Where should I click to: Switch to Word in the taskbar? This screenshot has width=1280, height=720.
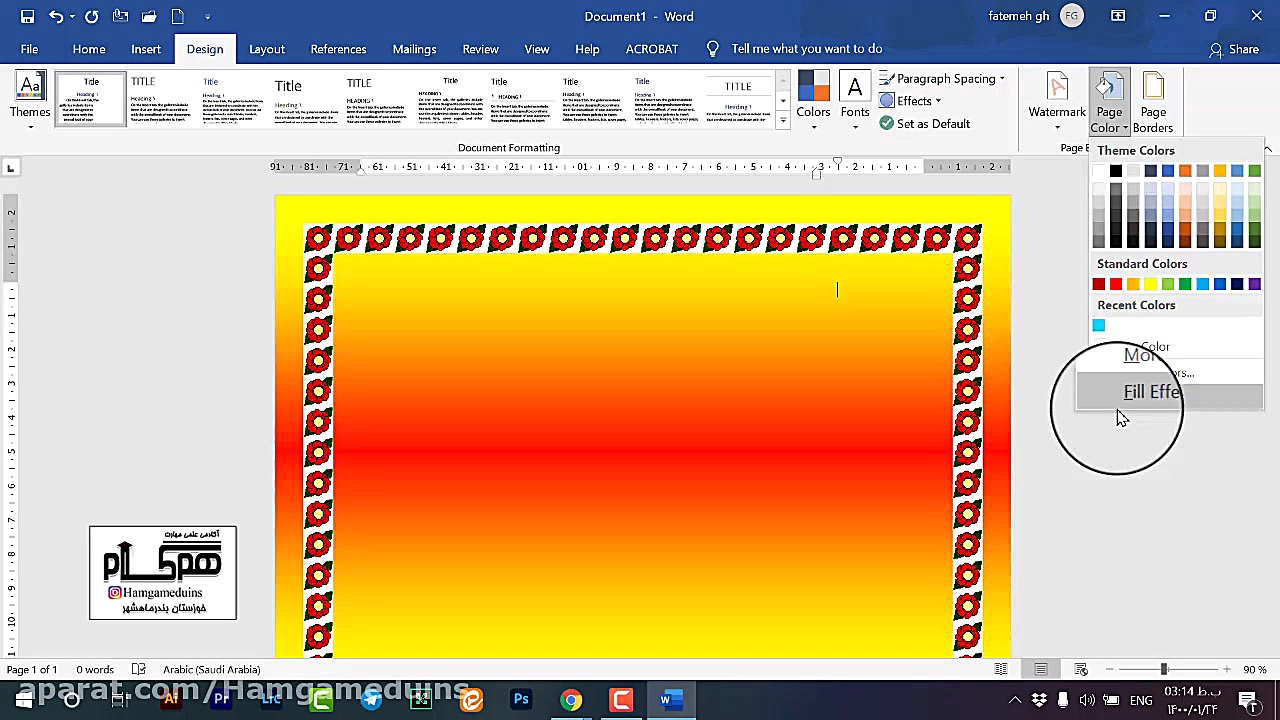point(670,699)
